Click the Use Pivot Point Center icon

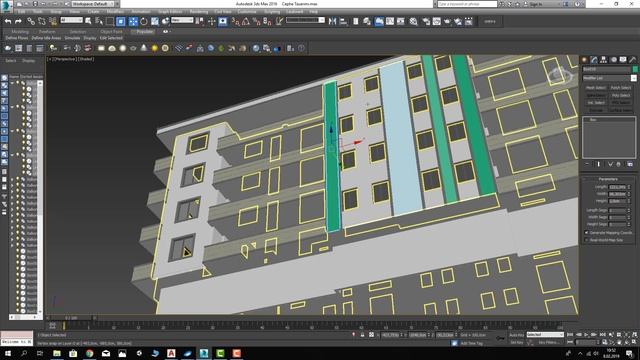pyautogui.click(x=200, y=21)
